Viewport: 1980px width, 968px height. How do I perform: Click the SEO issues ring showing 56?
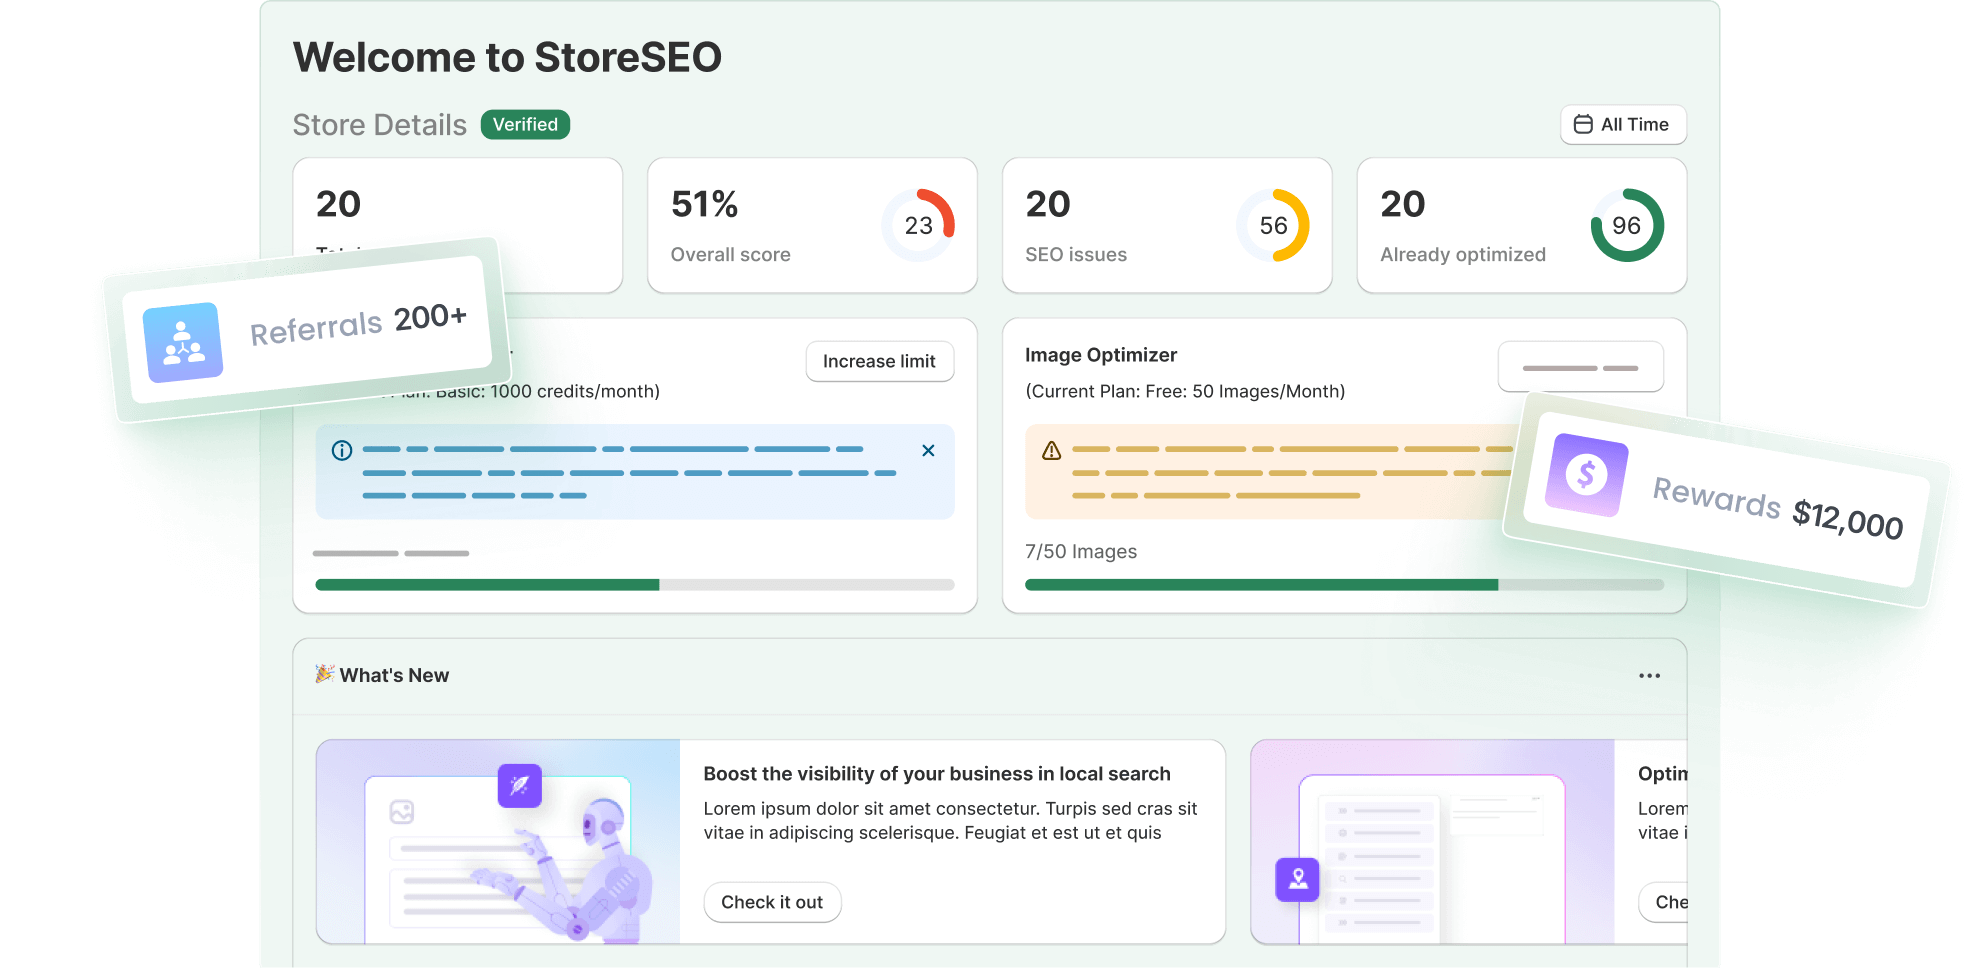coord(1273,226)
